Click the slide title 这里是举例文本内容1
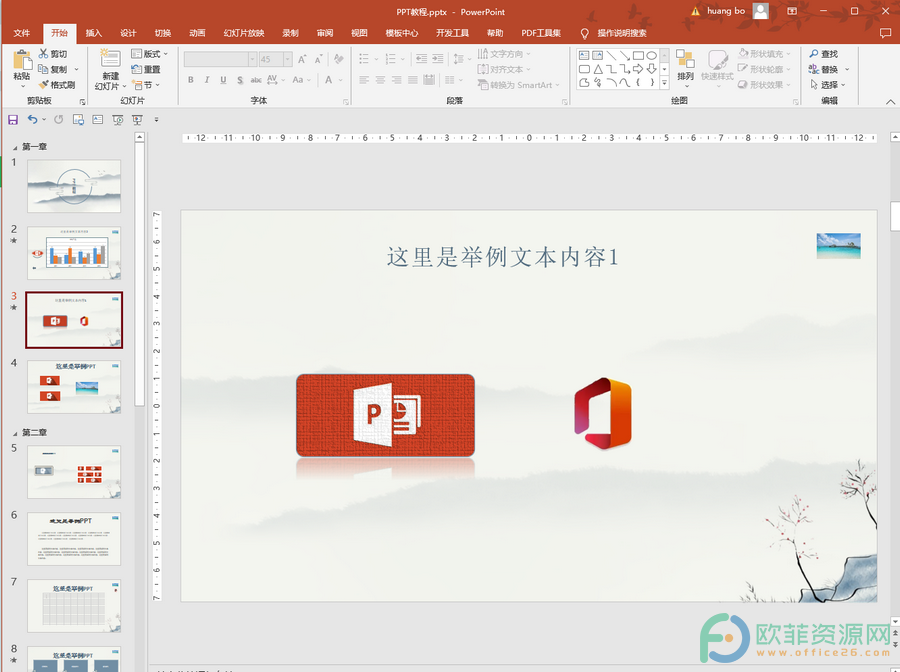The height and width of the screenshot is (672, 900). [502, 257]
